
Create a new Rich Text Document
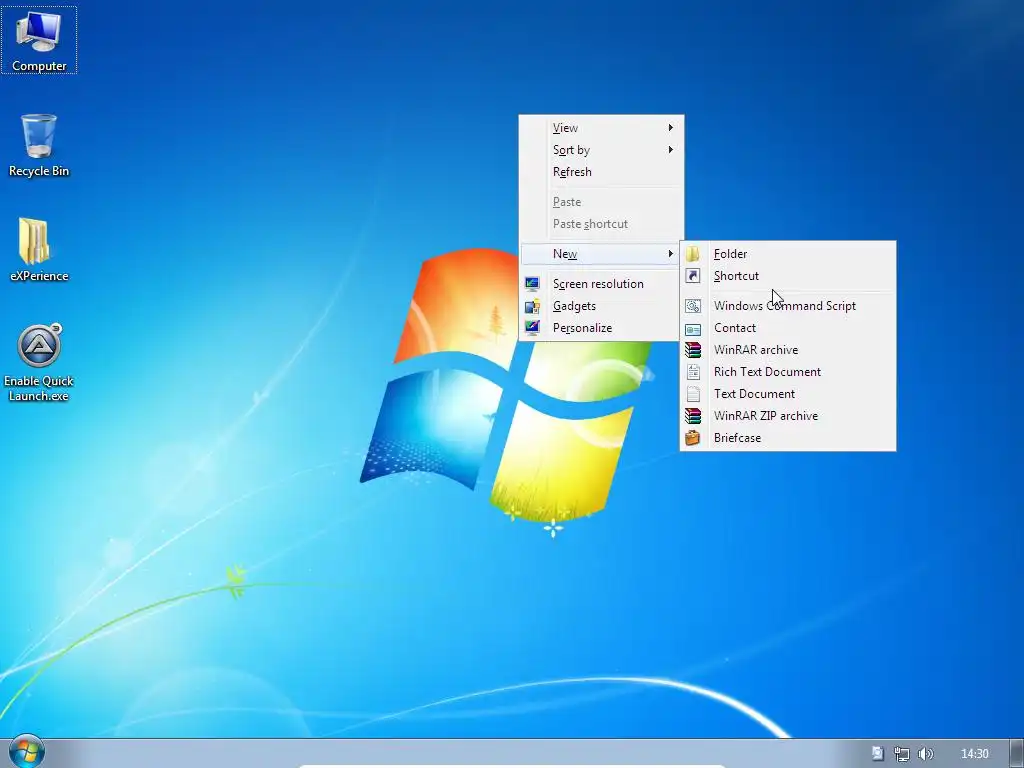coord(788,372)
